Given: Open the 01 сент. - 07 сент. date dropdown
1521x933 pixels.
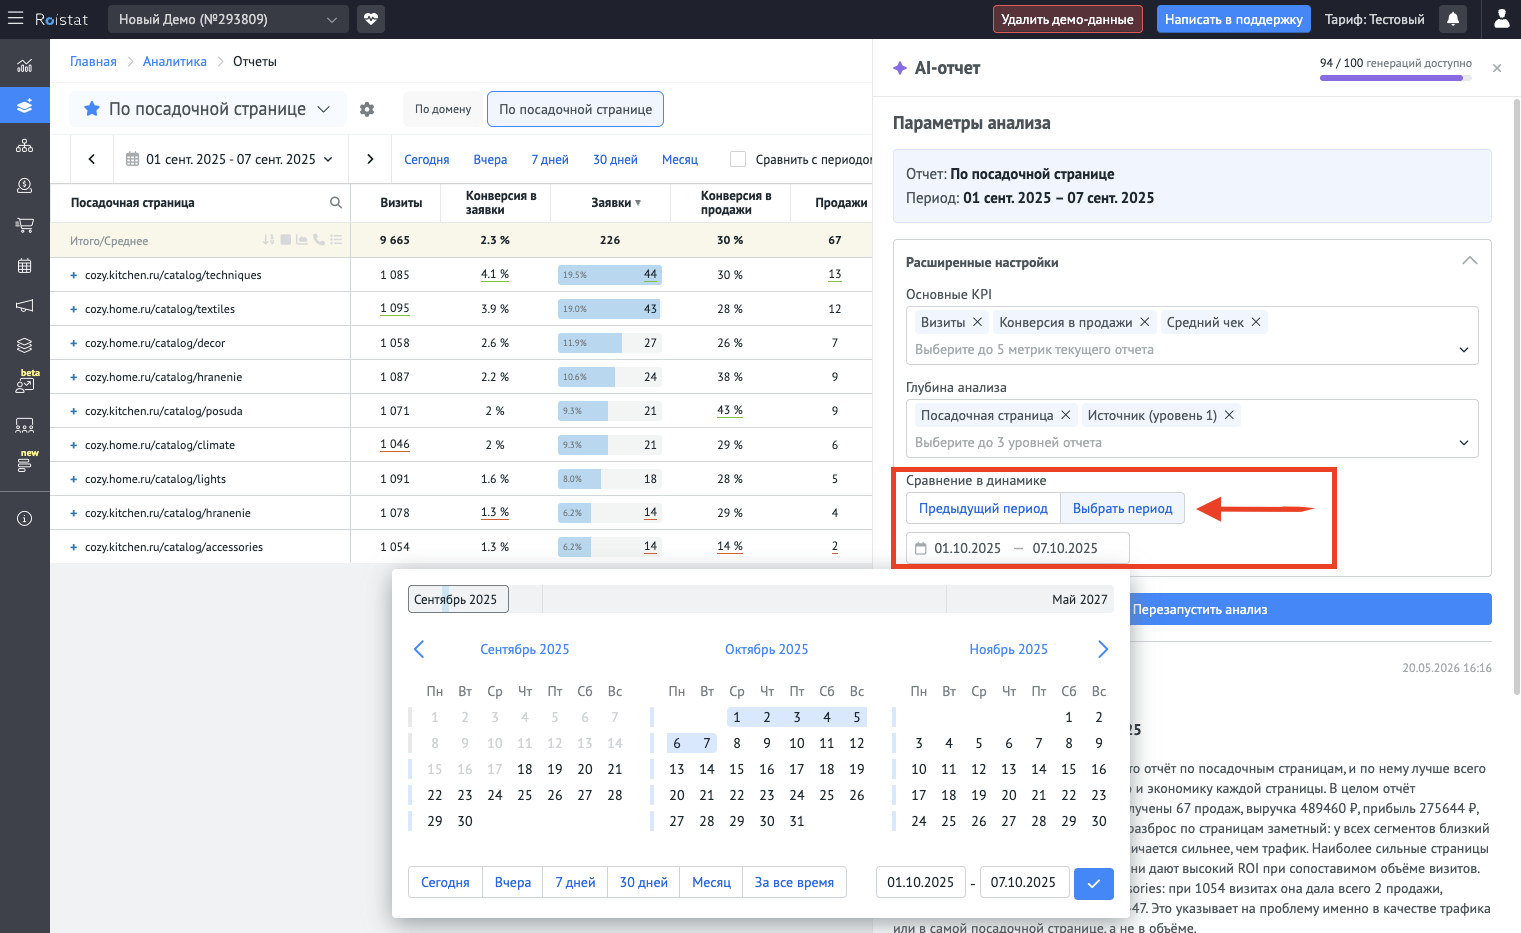Looking at the screenshot, I should (x=230, y=159).
